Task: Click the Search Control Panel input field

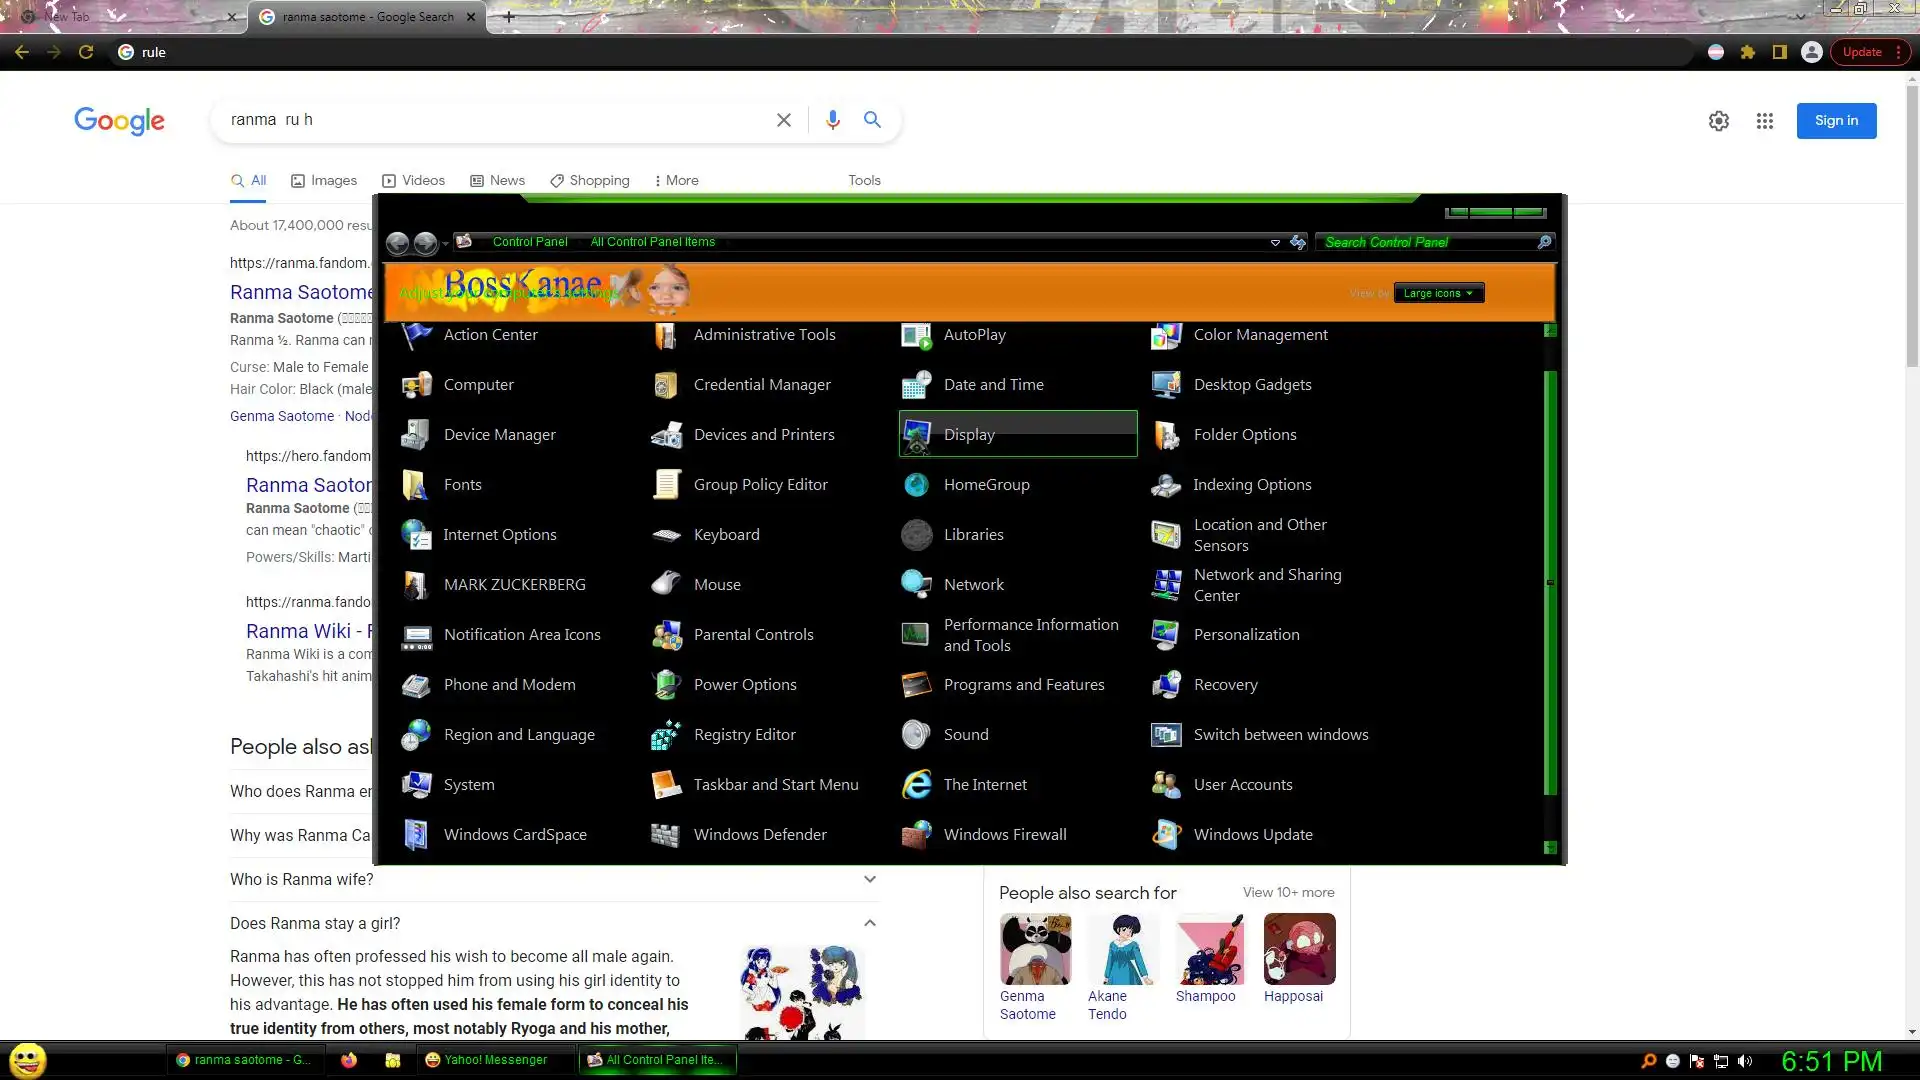Action: [1425, 242]
